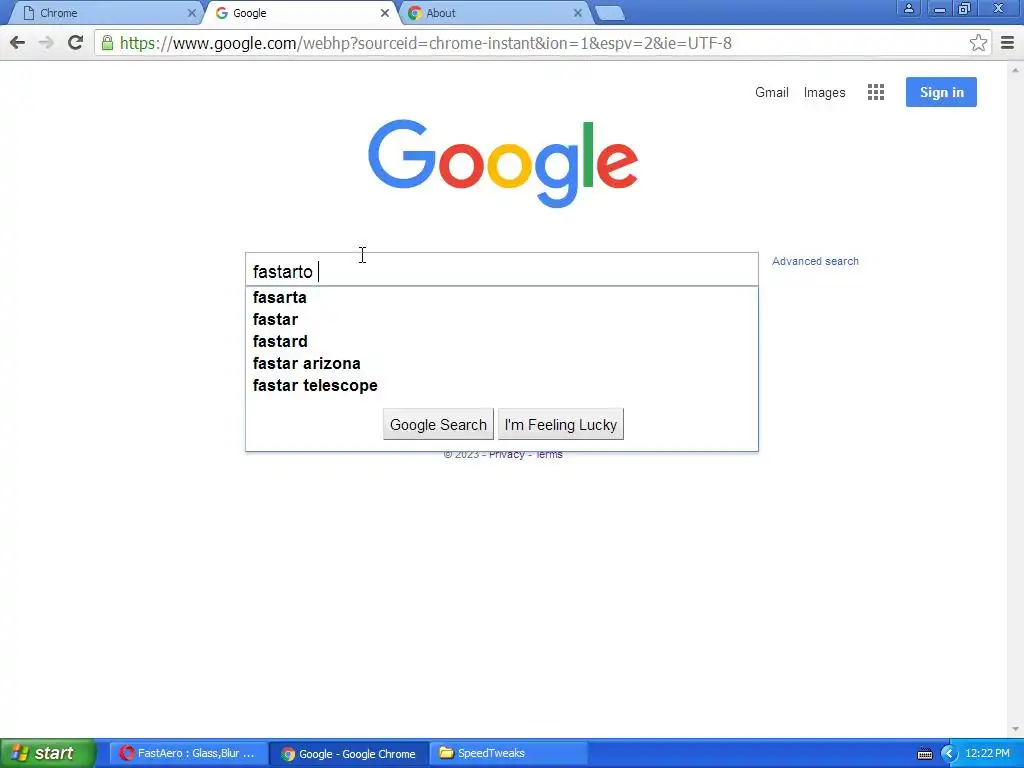
Task: Bookmark this page with the star icon
Action: (978, 43)
